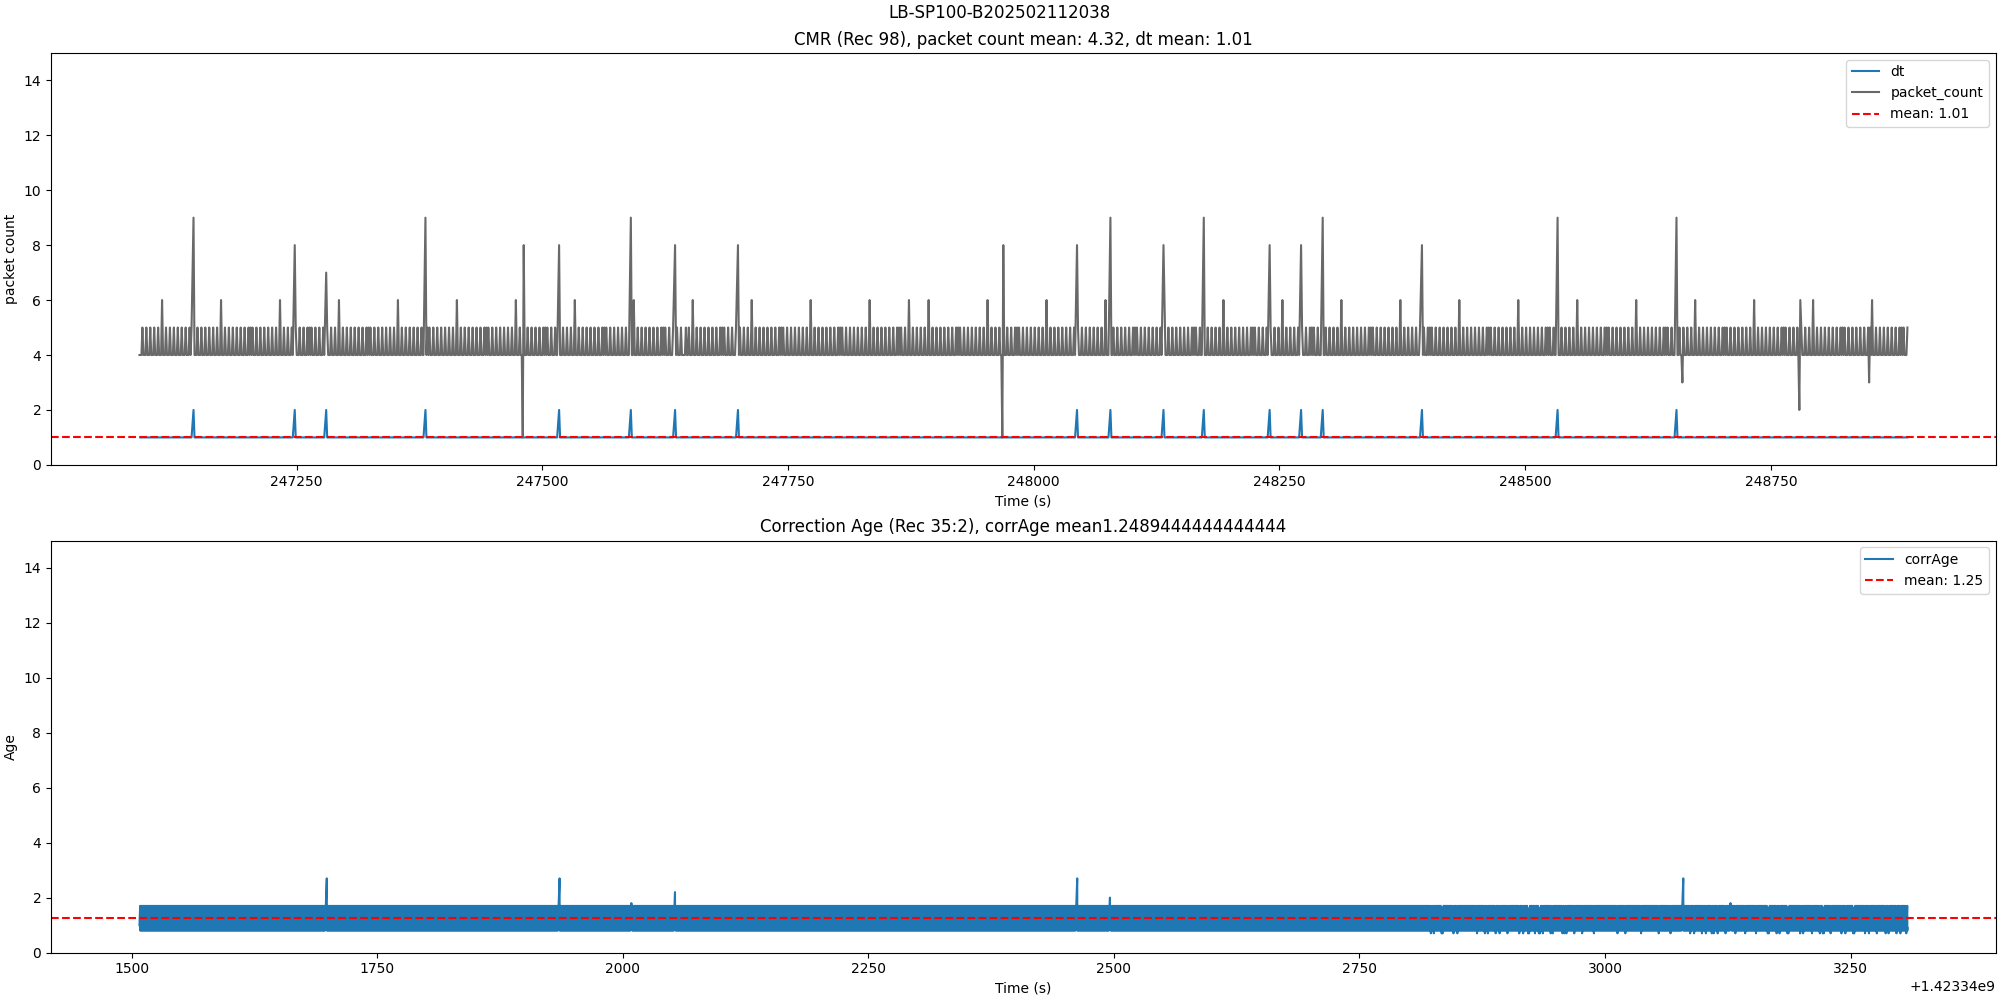
Task: Click the 247250 x-axis tick label
Action: (x=296, y=481)
